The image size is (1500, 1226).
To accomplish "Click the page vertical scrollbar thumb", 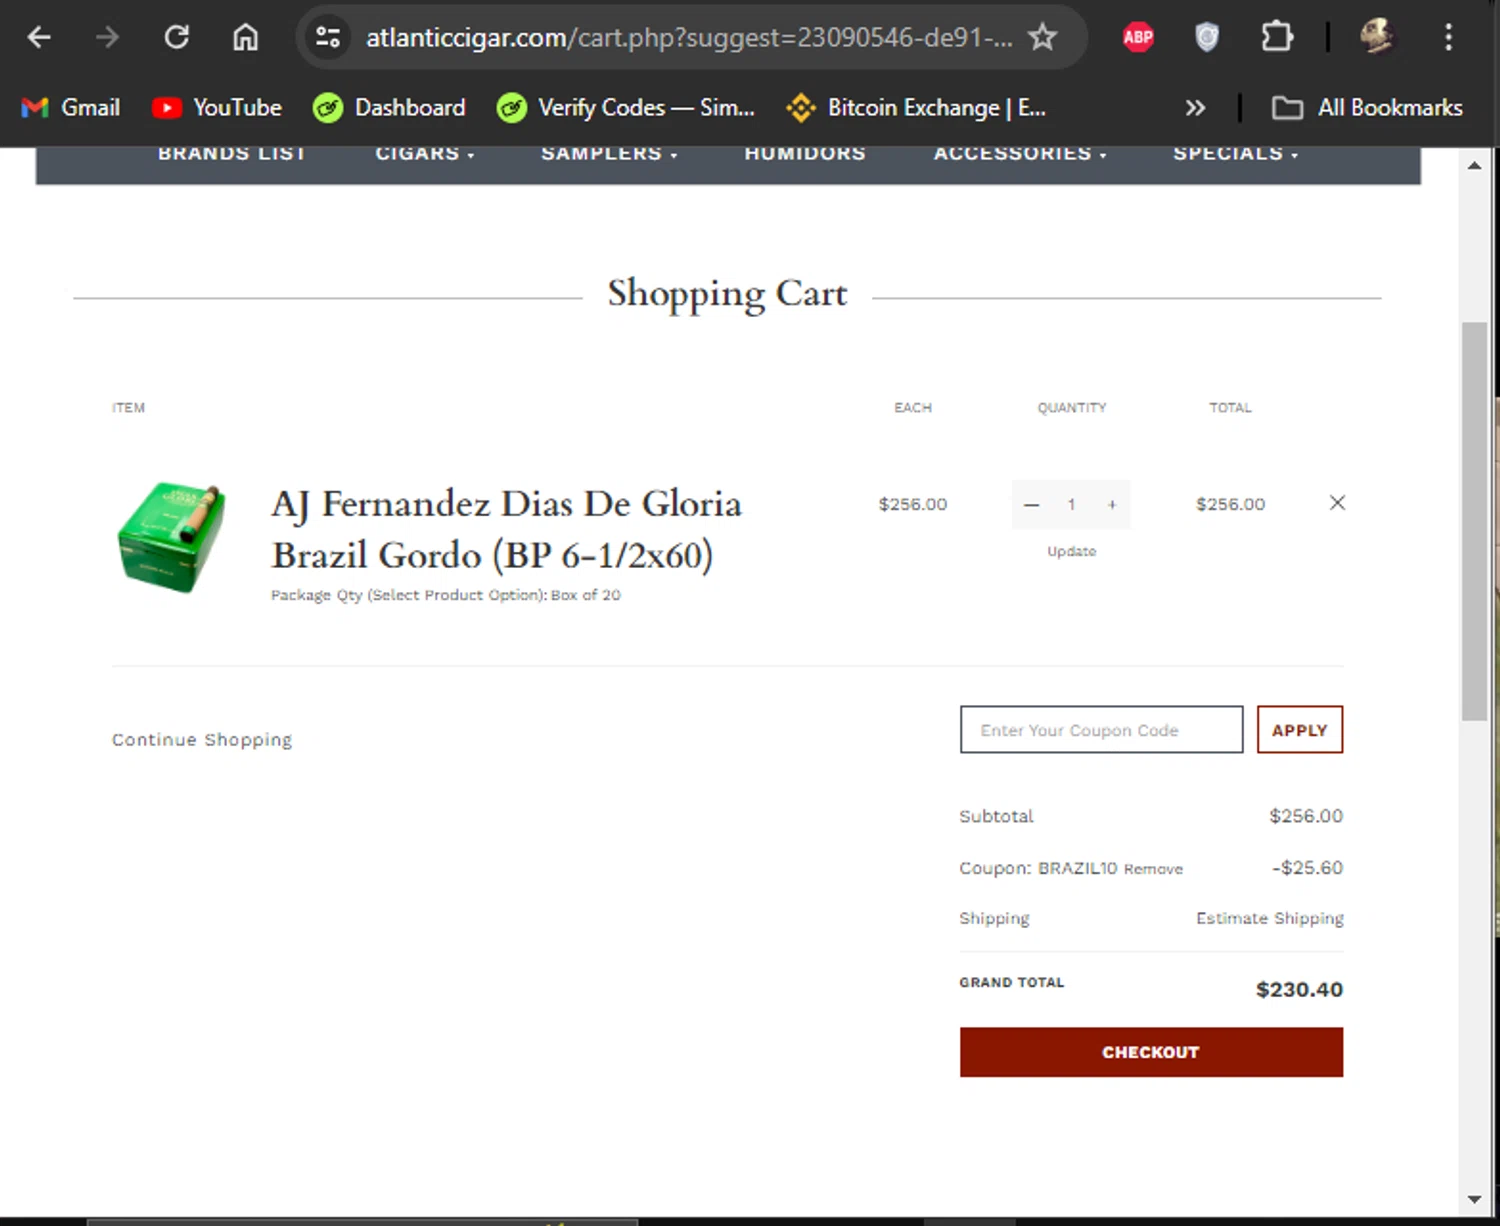I will (x=1474, y=520).
